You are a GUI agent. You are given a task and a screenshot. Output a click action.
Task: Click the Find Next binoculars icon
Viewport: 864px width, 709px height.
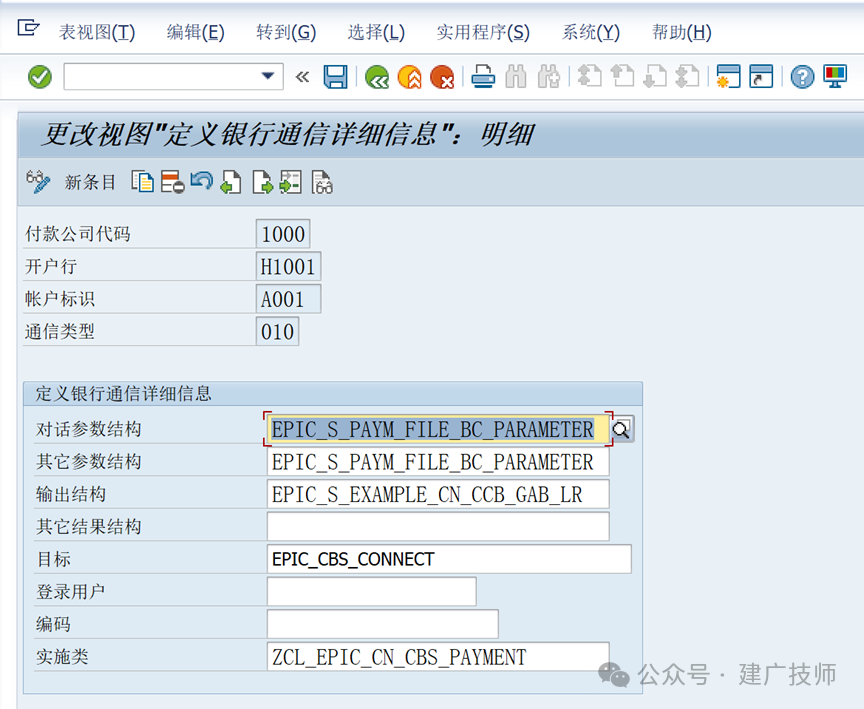click(x=549, y=77)
